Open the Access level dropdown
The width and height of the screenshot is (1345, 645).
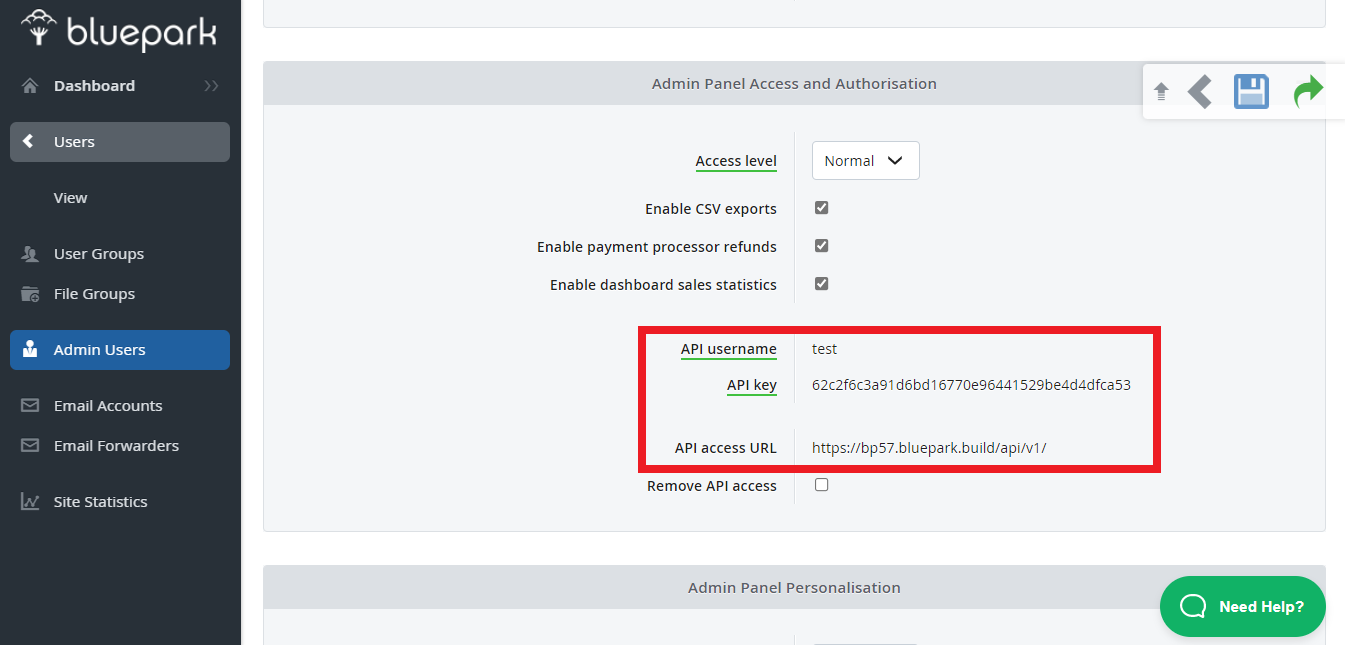(865, 161)
